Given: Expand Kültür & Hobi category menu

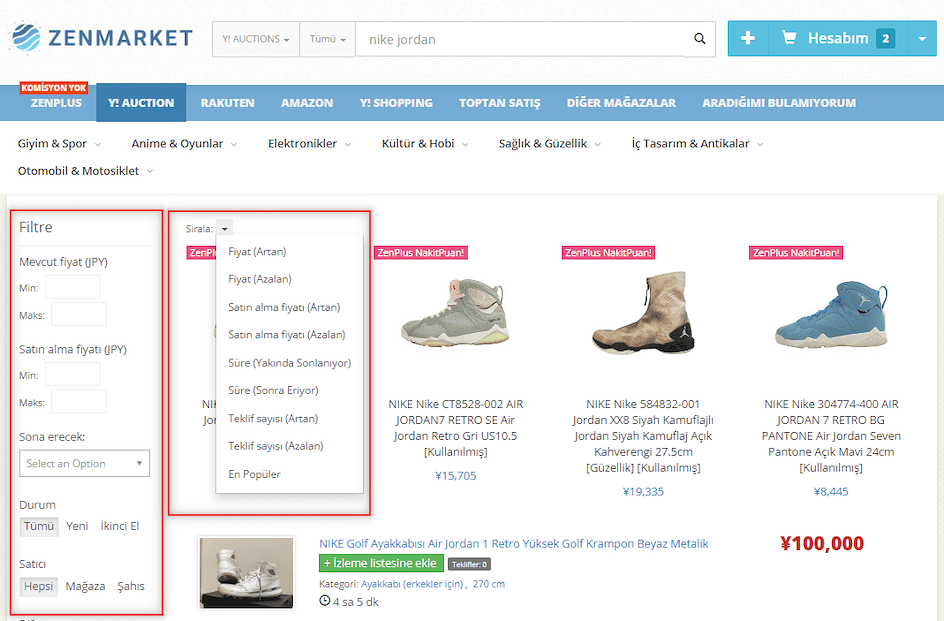Looking at the screenshot, I should click(425, 143).
